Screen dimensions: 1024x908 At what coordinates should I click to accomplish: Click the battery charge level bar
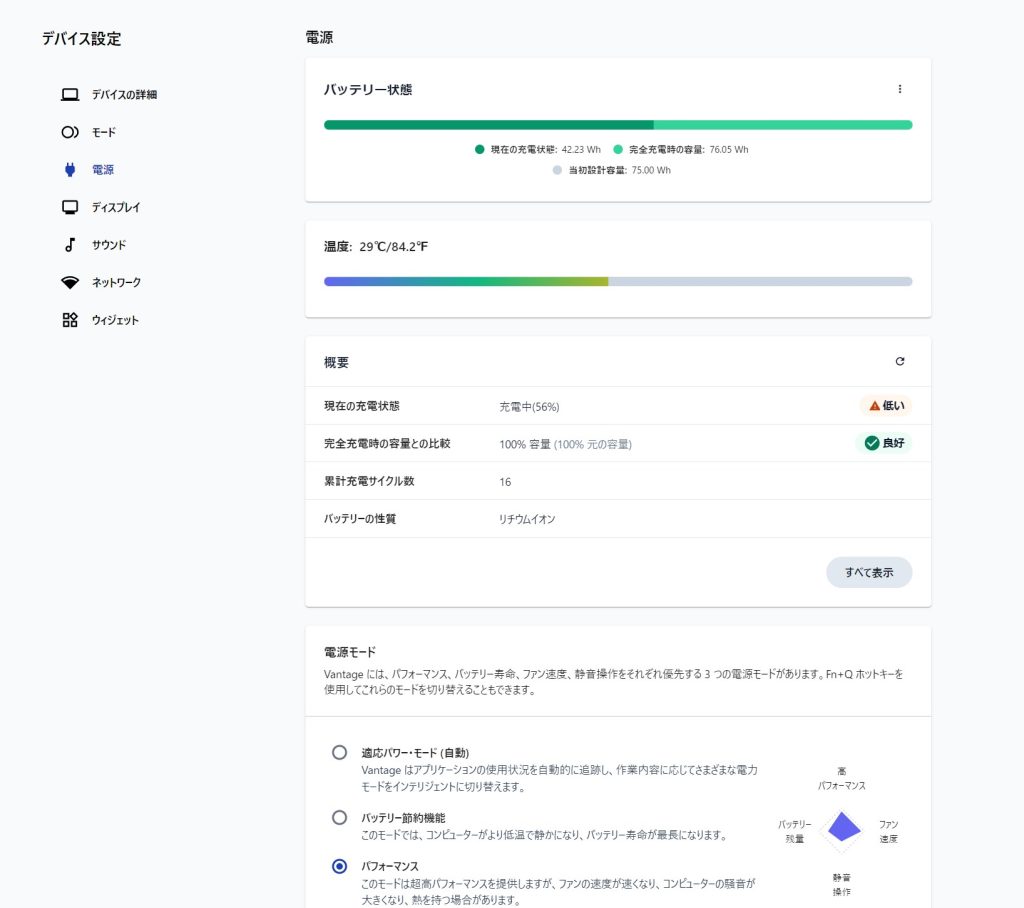[x=617, y=125]
